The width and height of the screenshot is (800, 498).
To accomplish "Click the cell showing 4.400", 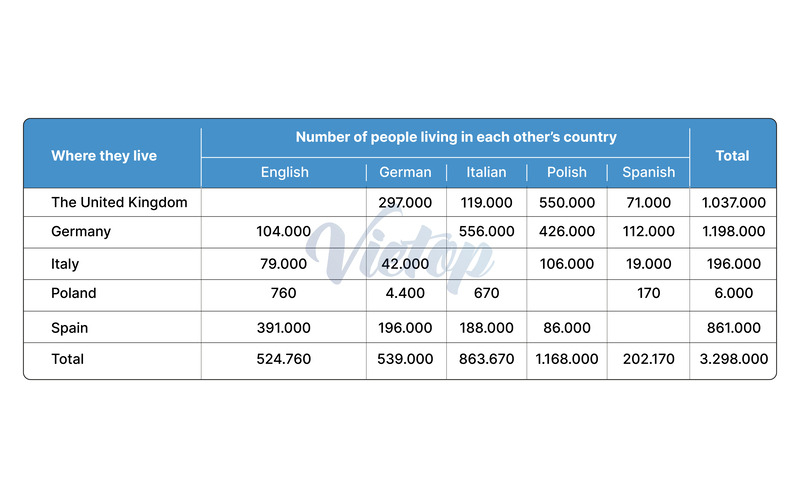I will (x=405, y=293).
